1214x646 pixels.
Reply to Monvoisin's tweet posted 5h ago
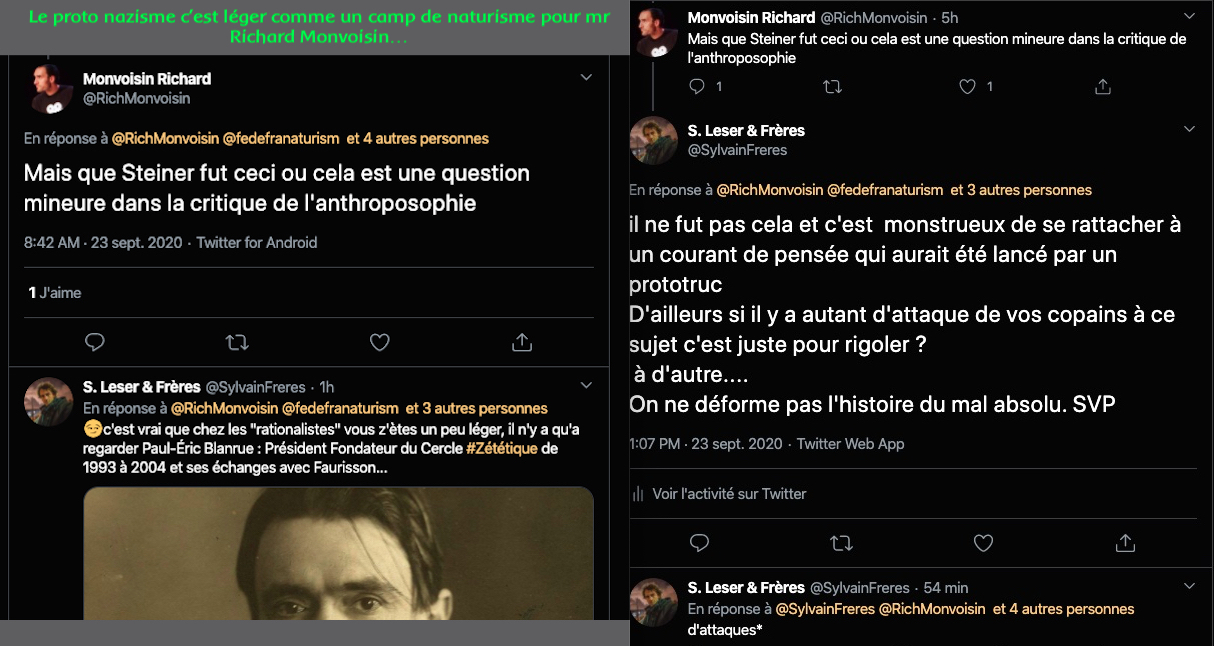(698, 87)
